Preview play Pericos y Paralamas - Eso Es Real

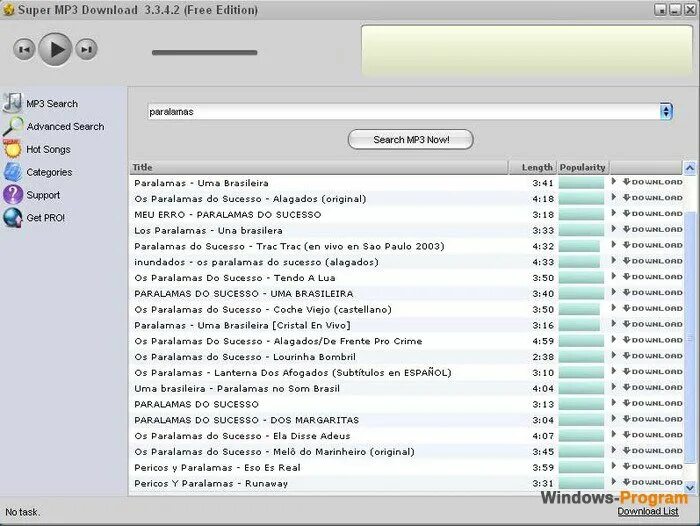click(x=614, y=466)
